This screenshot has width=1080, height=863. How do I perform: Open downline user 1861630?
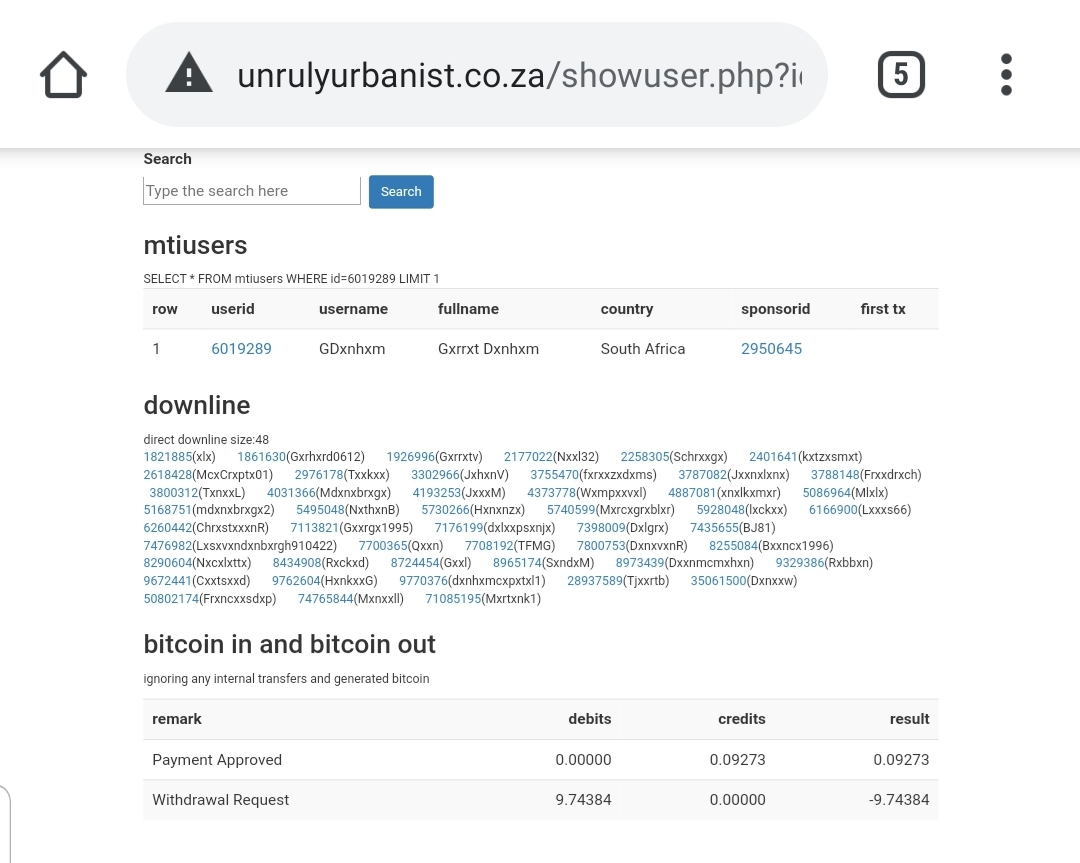[262, 457]
